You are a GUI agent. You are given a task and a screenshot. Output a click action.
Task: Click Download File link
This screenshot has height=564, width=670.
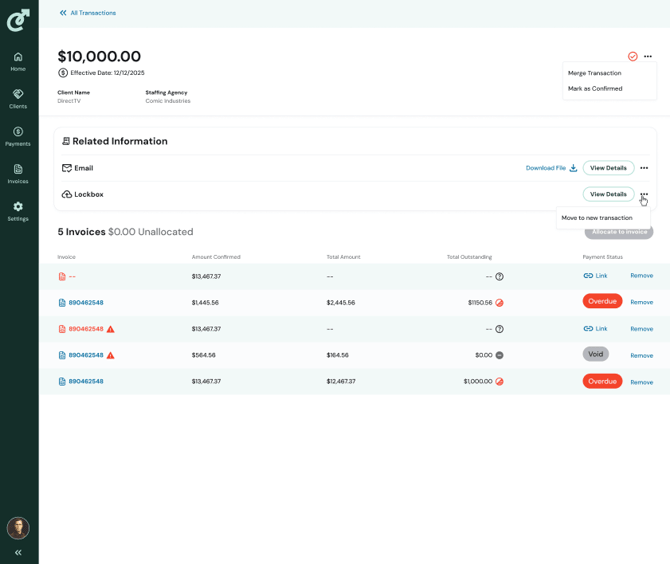tap(551, 168)
